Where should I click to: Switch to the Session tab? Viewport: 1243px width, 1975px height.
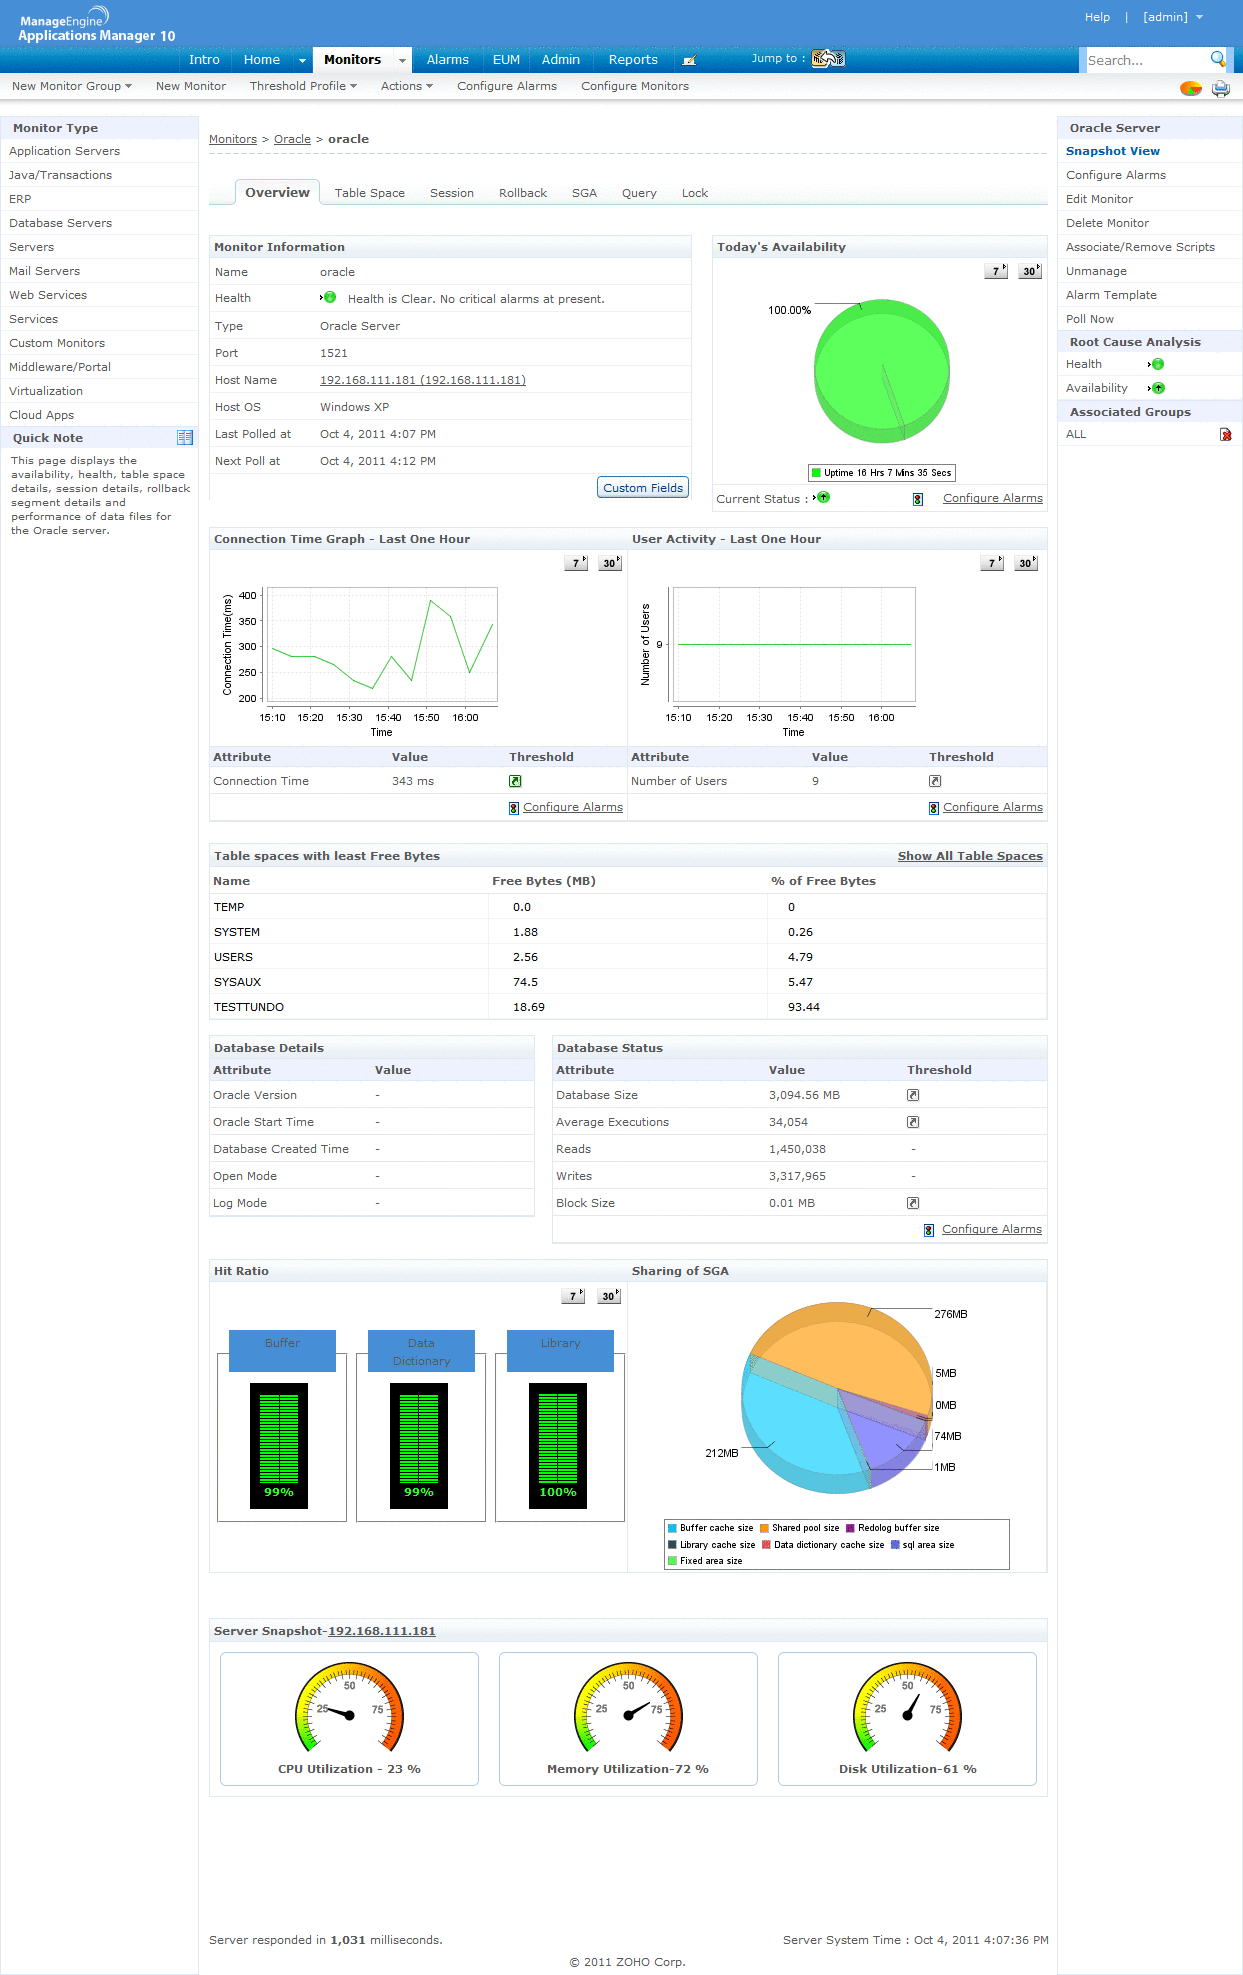pyautogui.click(x=452, y=193)
